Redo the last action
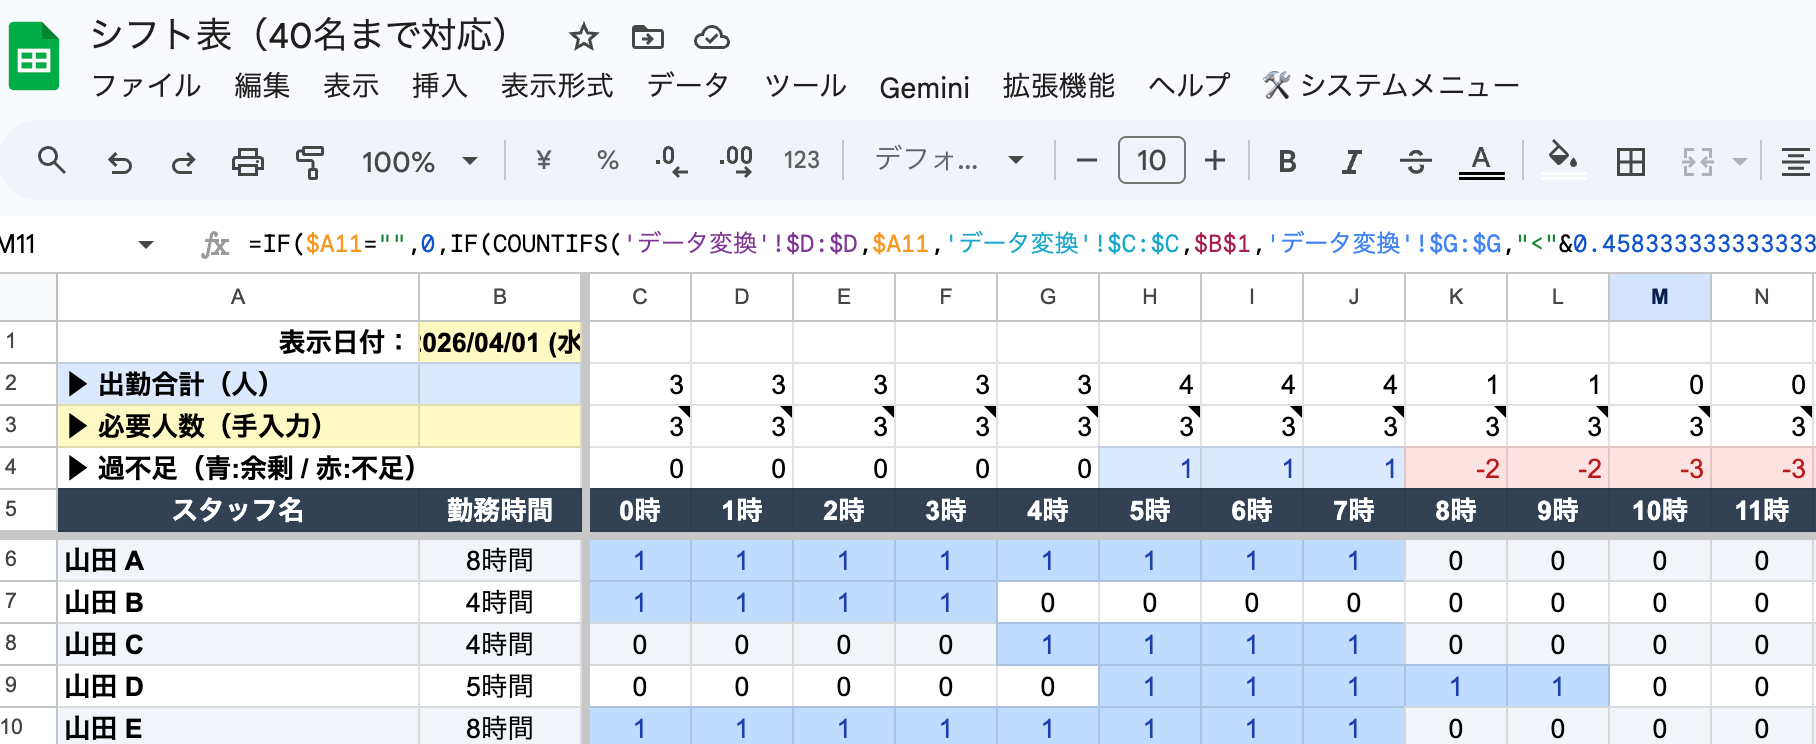This screenshot has height=744, width=1816. [183, 161]
